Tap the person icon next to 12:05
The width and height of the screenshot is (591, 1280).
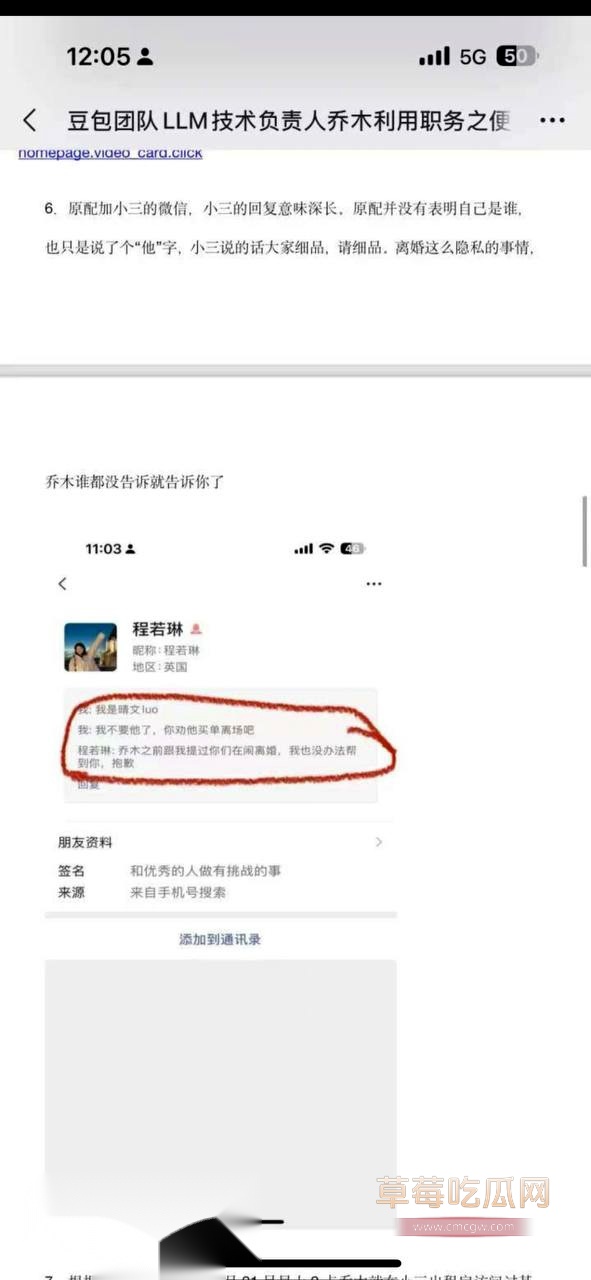(145, 57)
